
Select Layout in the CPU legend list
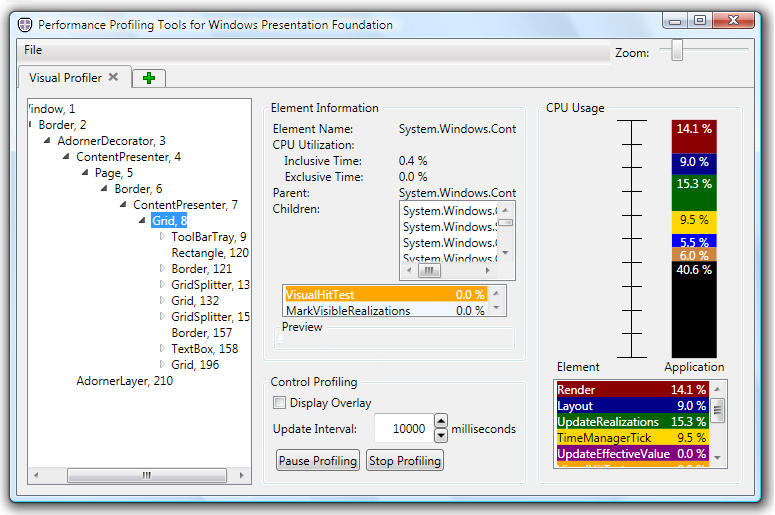click(x=633, y=406)
